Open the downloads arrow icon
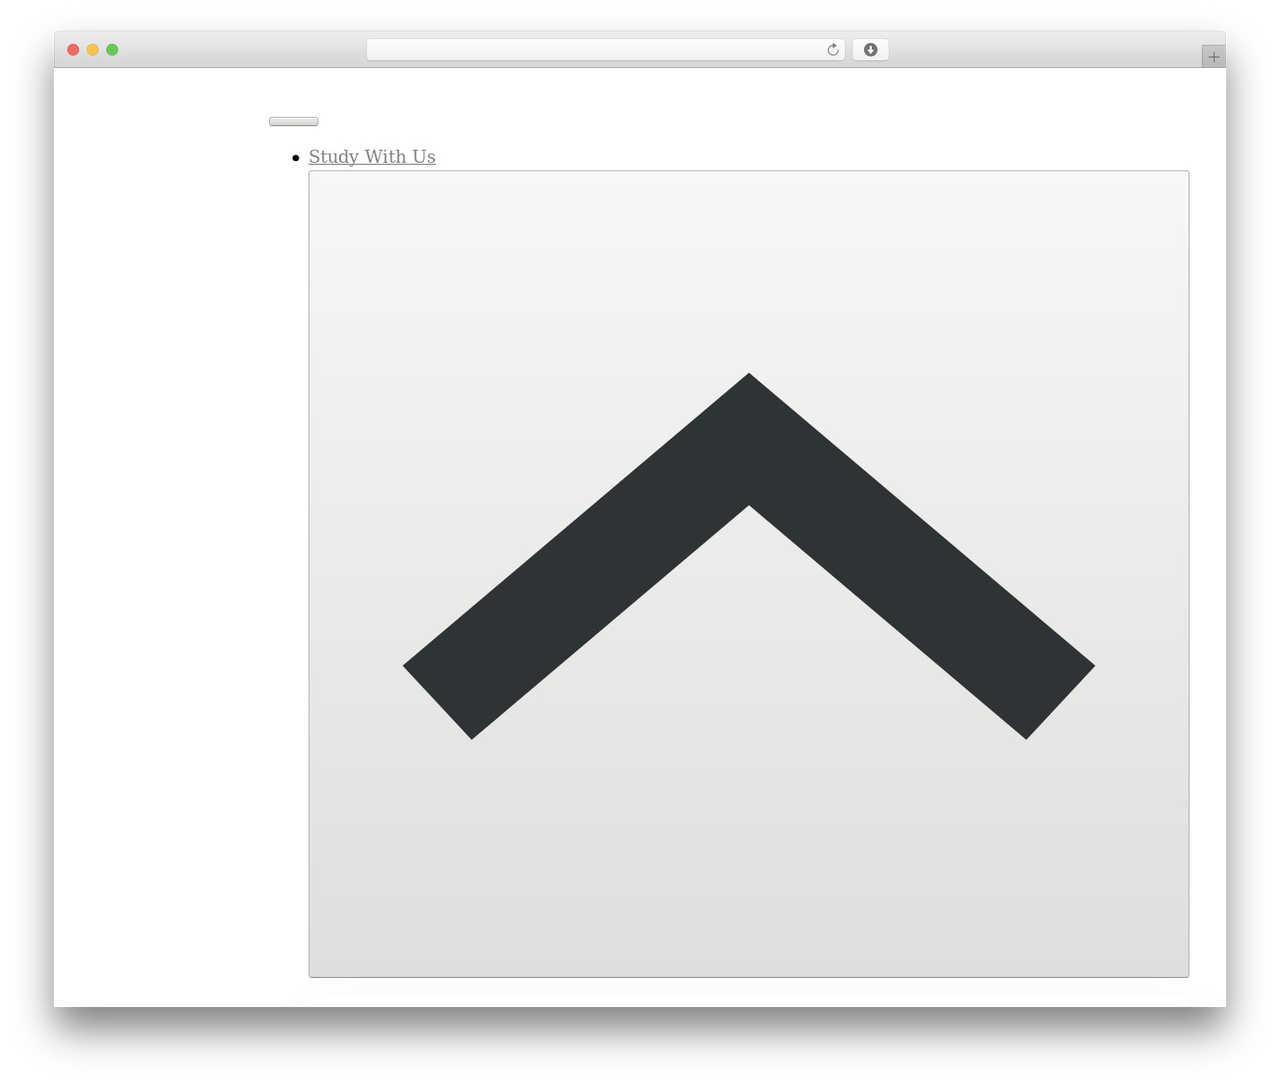The image size is (1280, 1084). click(870, 50)
